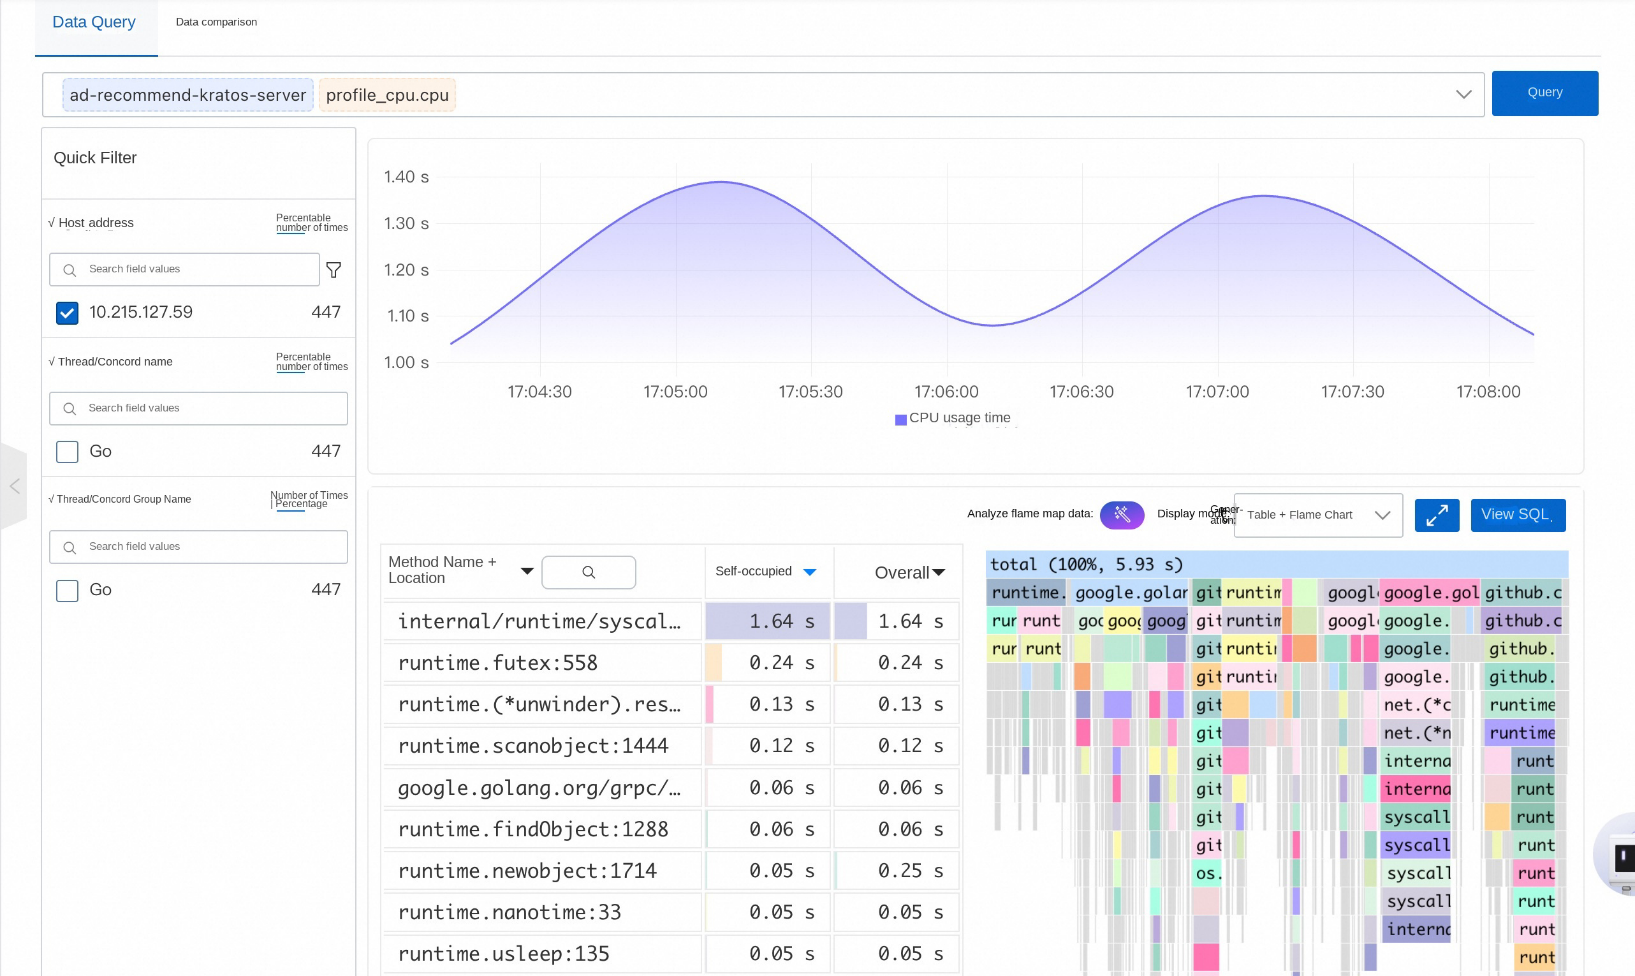
Task: Click the Method Name + Location sort arrow
Action: click(x=527, y=571)
